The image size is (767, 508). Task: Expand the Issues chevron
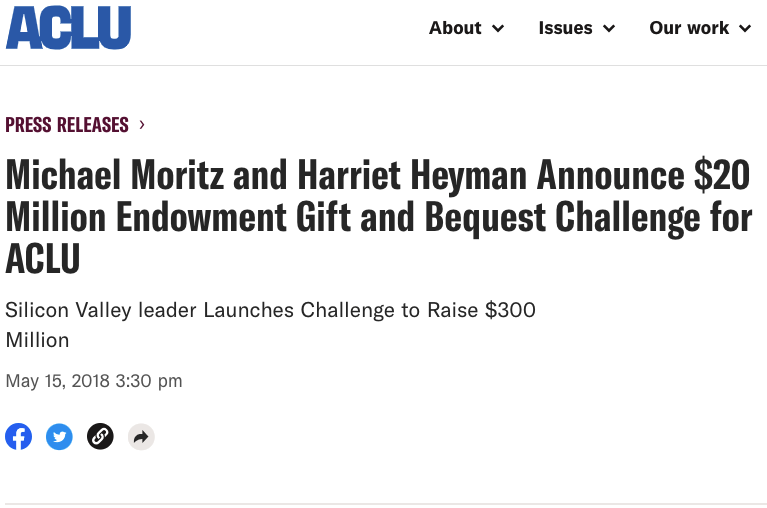point(609,29)
